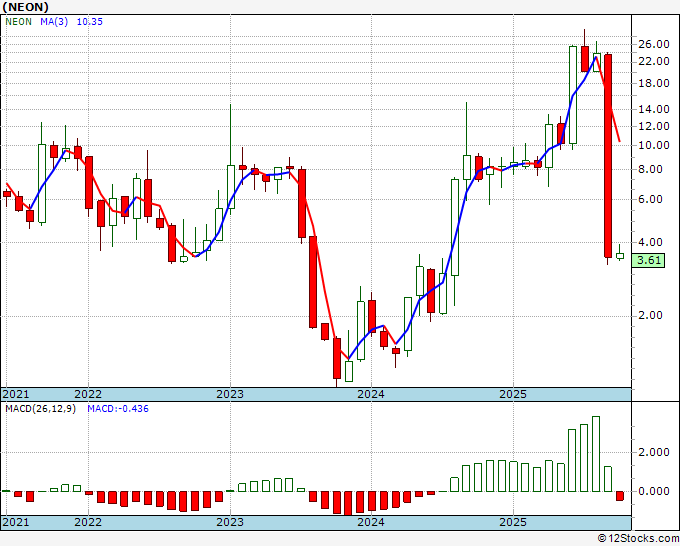Click 2024 on the price chart axis

click(x=371, y=394)
